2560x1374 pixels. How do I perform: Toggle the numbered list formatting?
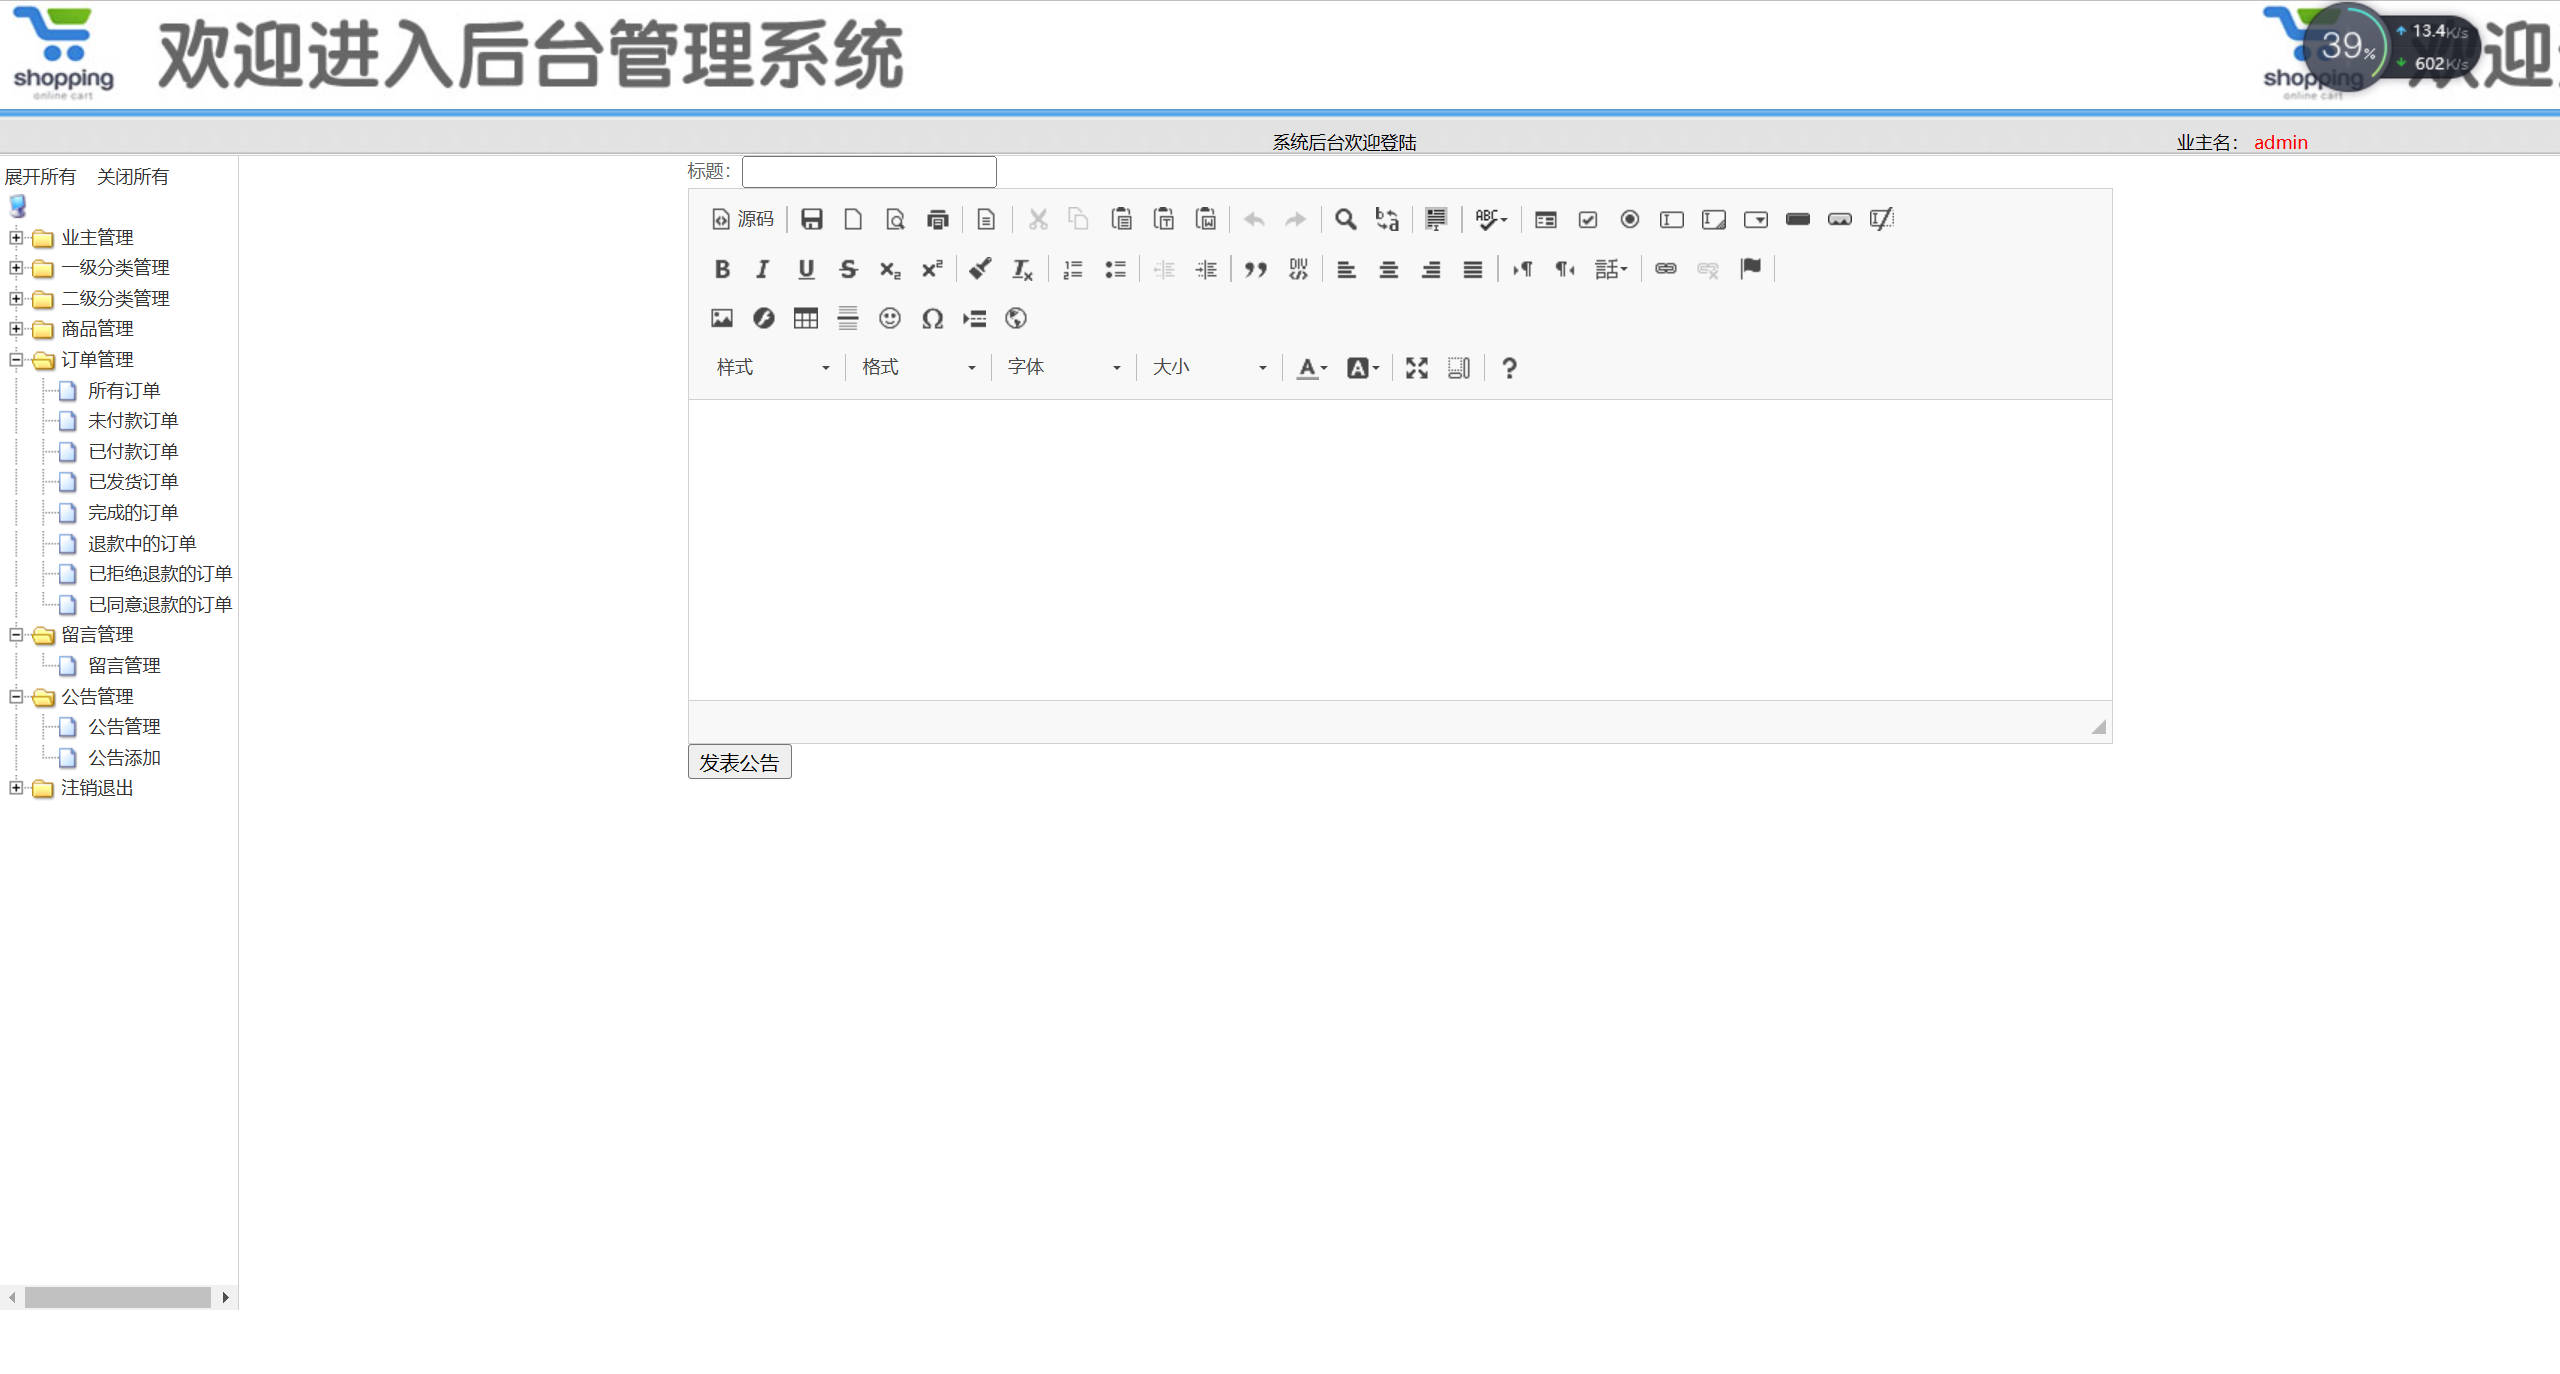1072,269
